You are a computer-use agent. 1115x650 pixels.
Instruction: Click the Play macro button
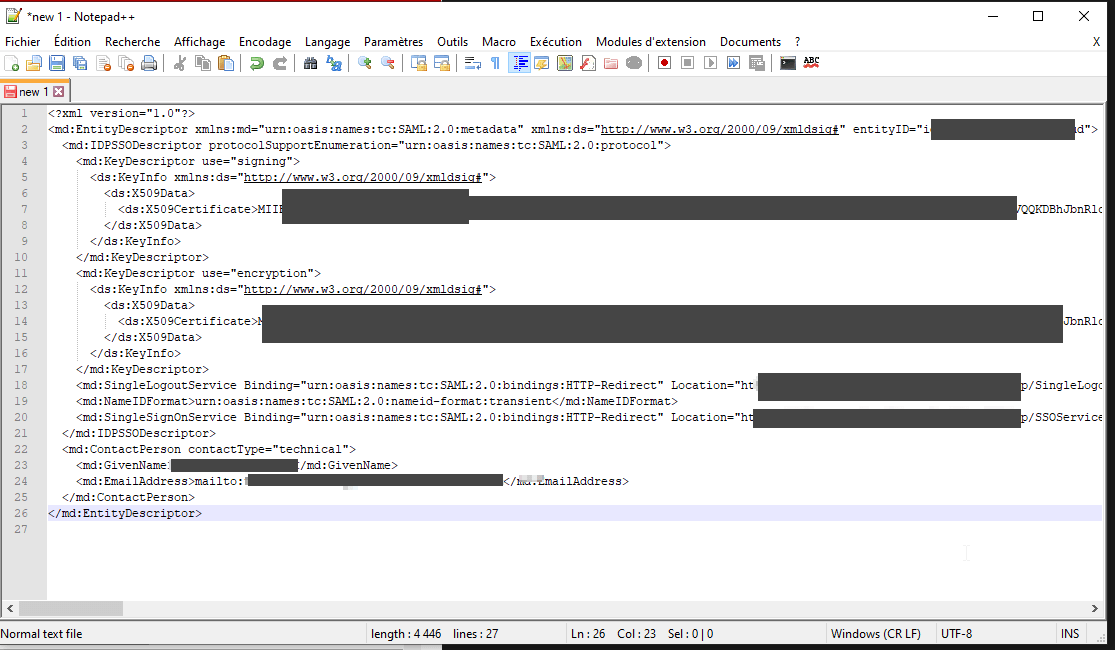tap(710, 63)
